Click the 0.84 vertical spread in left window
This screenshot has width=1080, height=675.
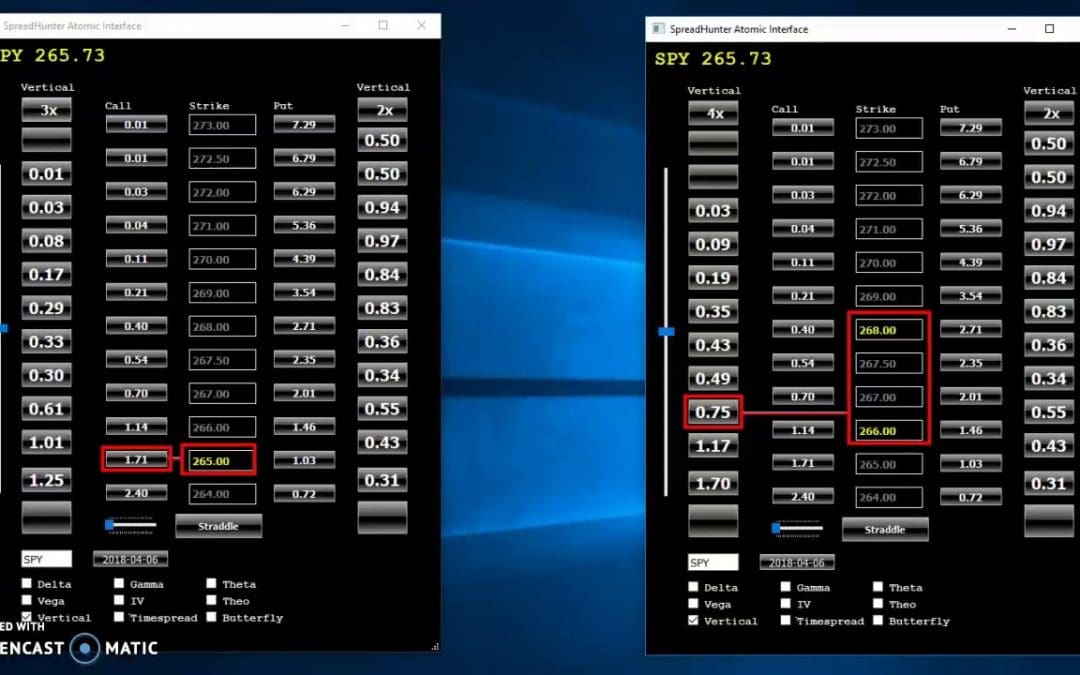(382, 275)
